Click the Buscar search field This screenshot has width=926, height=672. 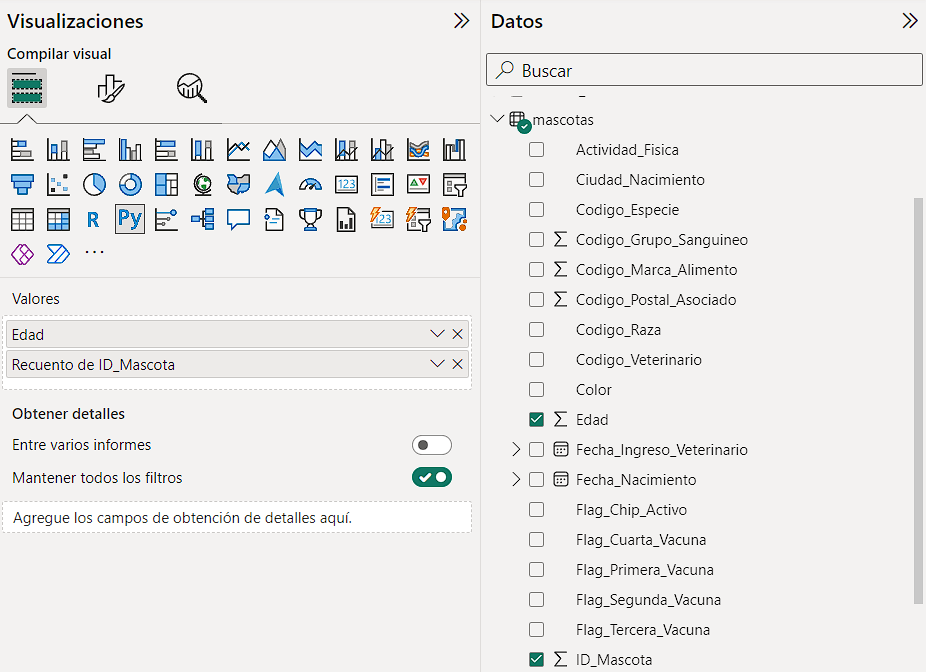[x=704, y=70]
